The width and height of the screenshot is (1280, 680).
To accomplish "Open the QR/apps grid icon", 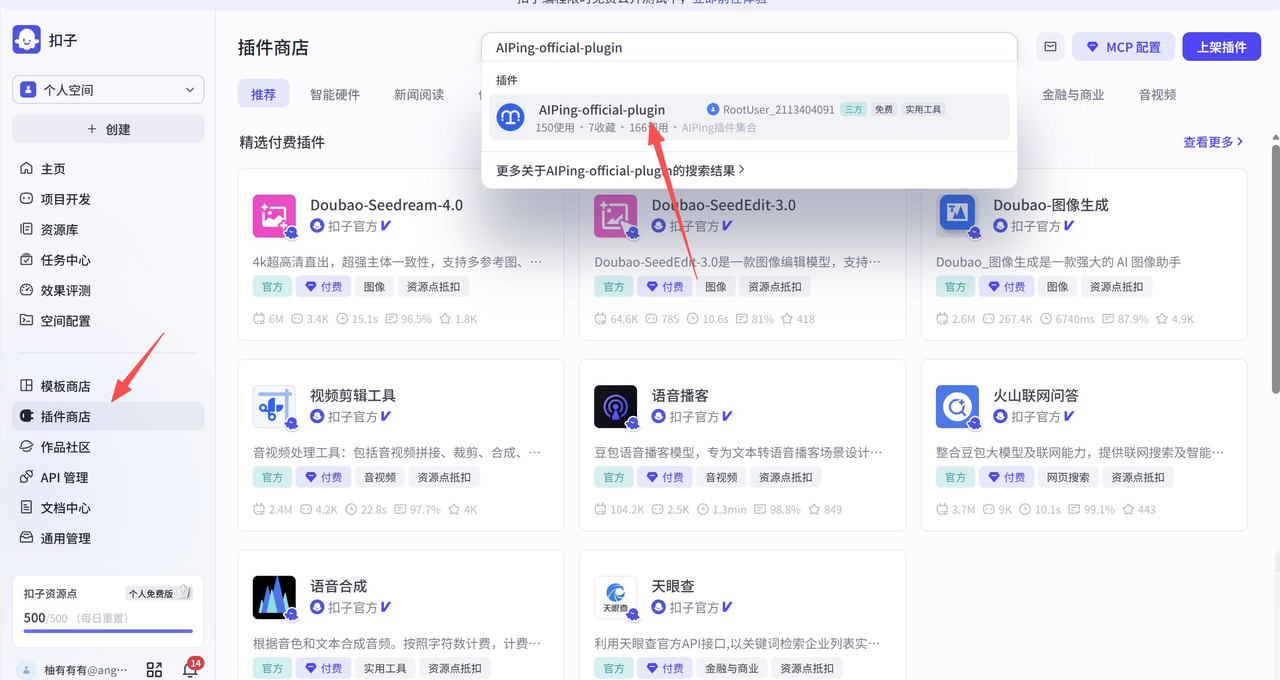I will click(x=154, y=670).
